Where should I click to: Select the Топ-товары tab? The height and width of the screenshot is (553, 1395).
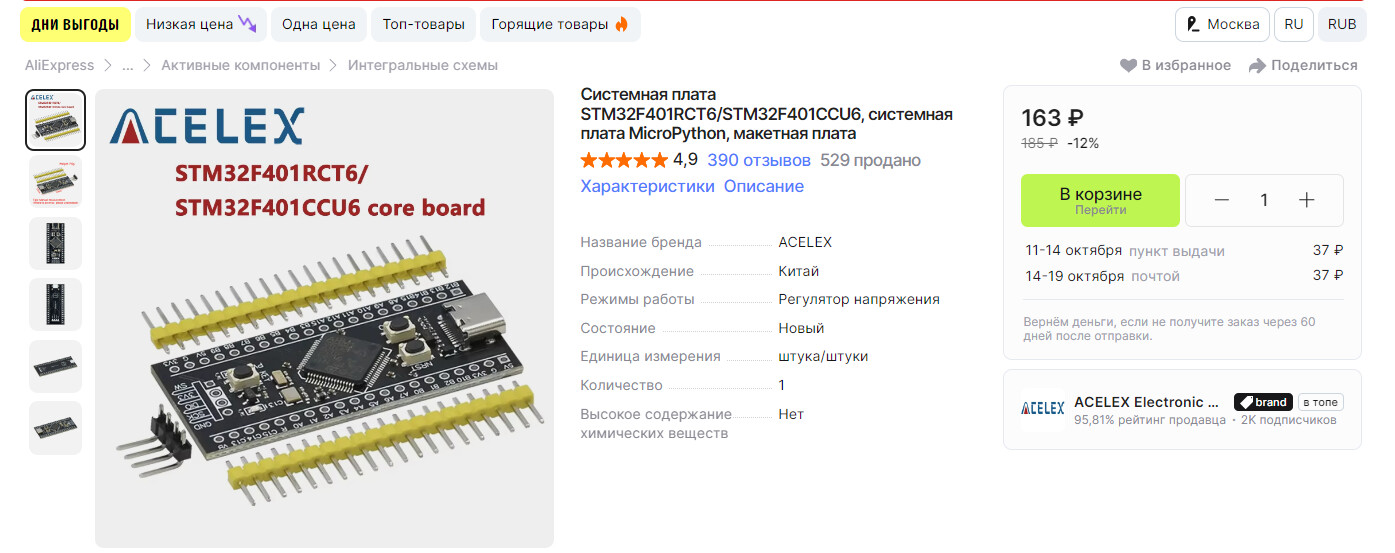(423, 24)
